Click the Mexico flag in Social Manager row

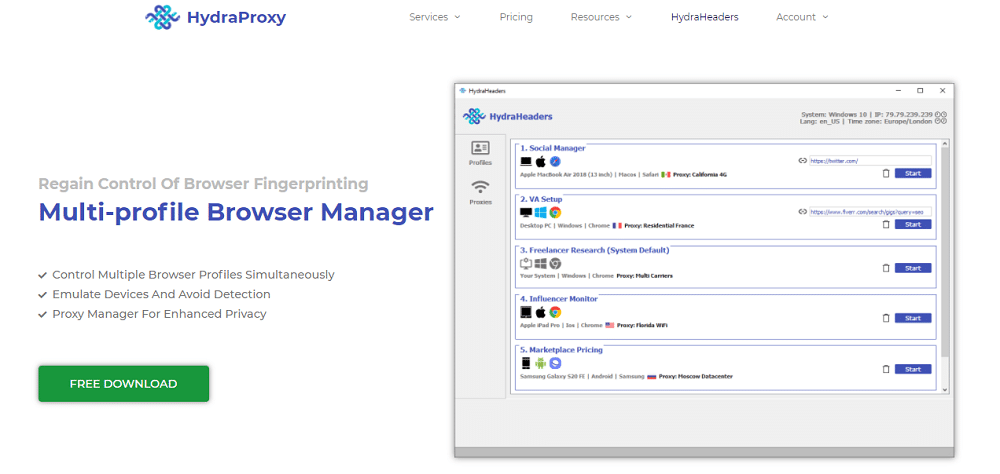[666, 174]
